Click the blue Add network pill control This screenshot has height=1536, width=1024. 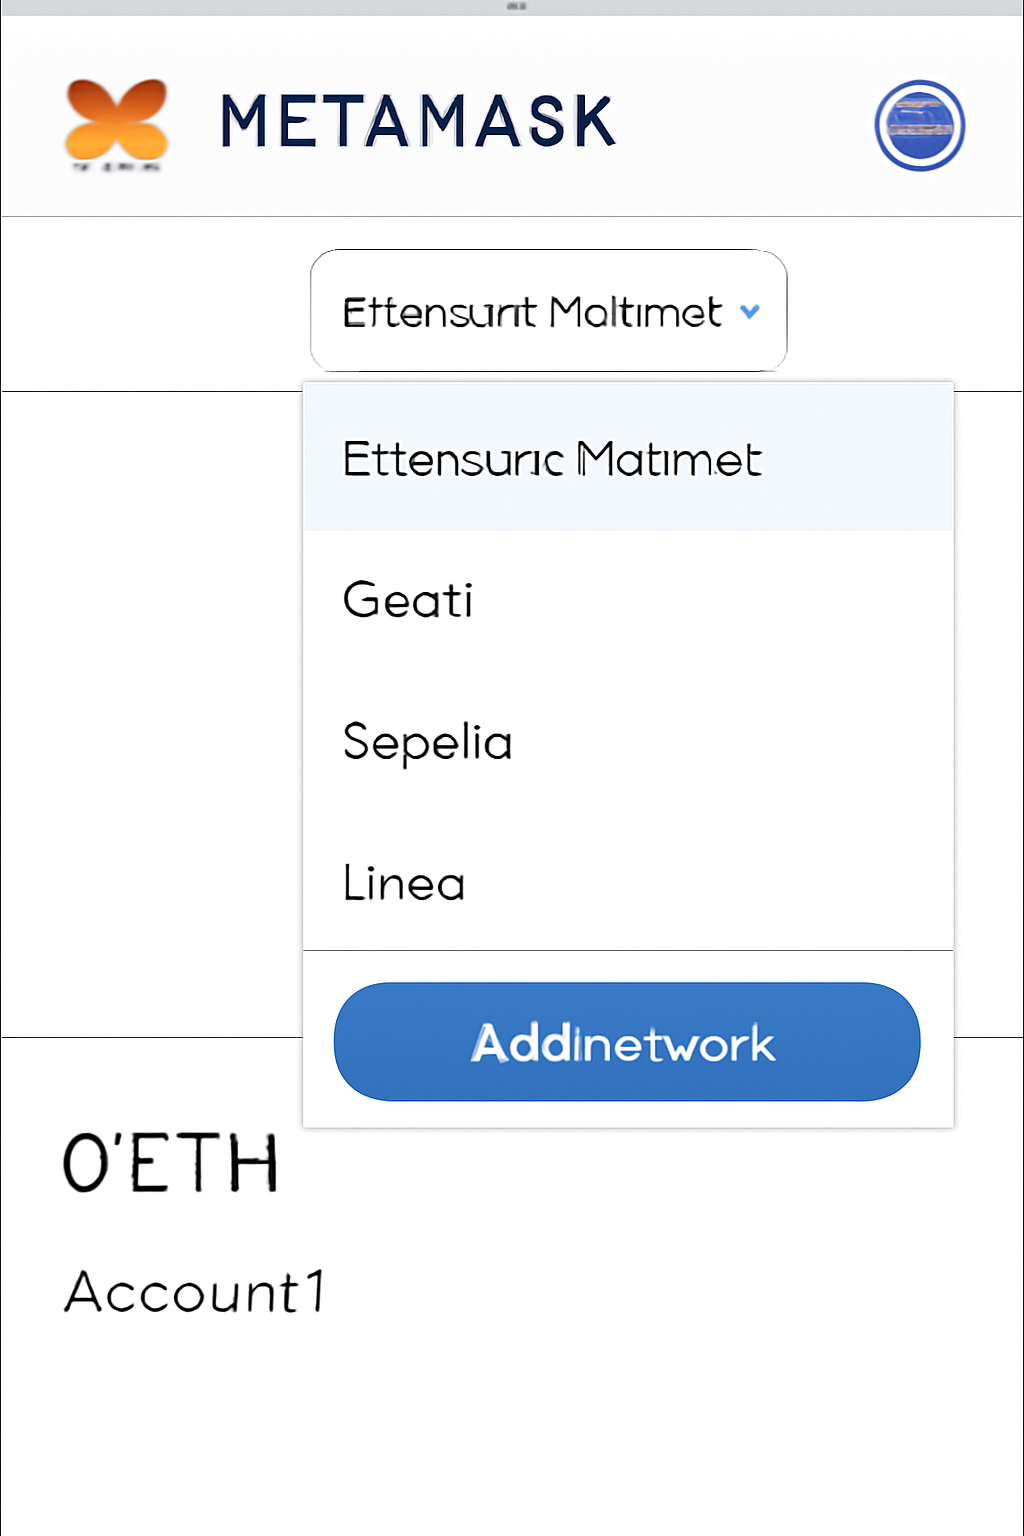(626, 1042)
